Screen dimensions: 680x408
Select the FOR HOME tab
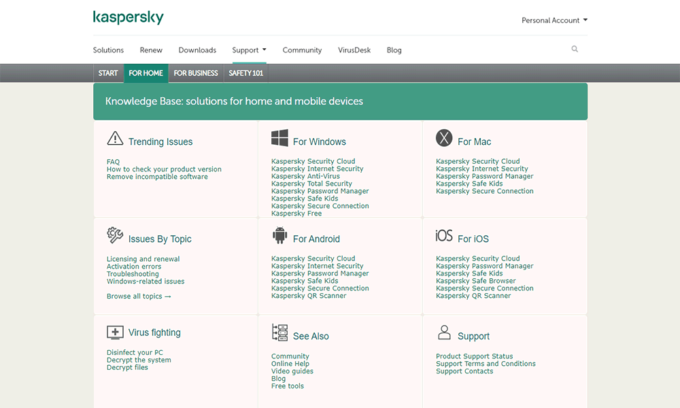click(x=146, y=73)
